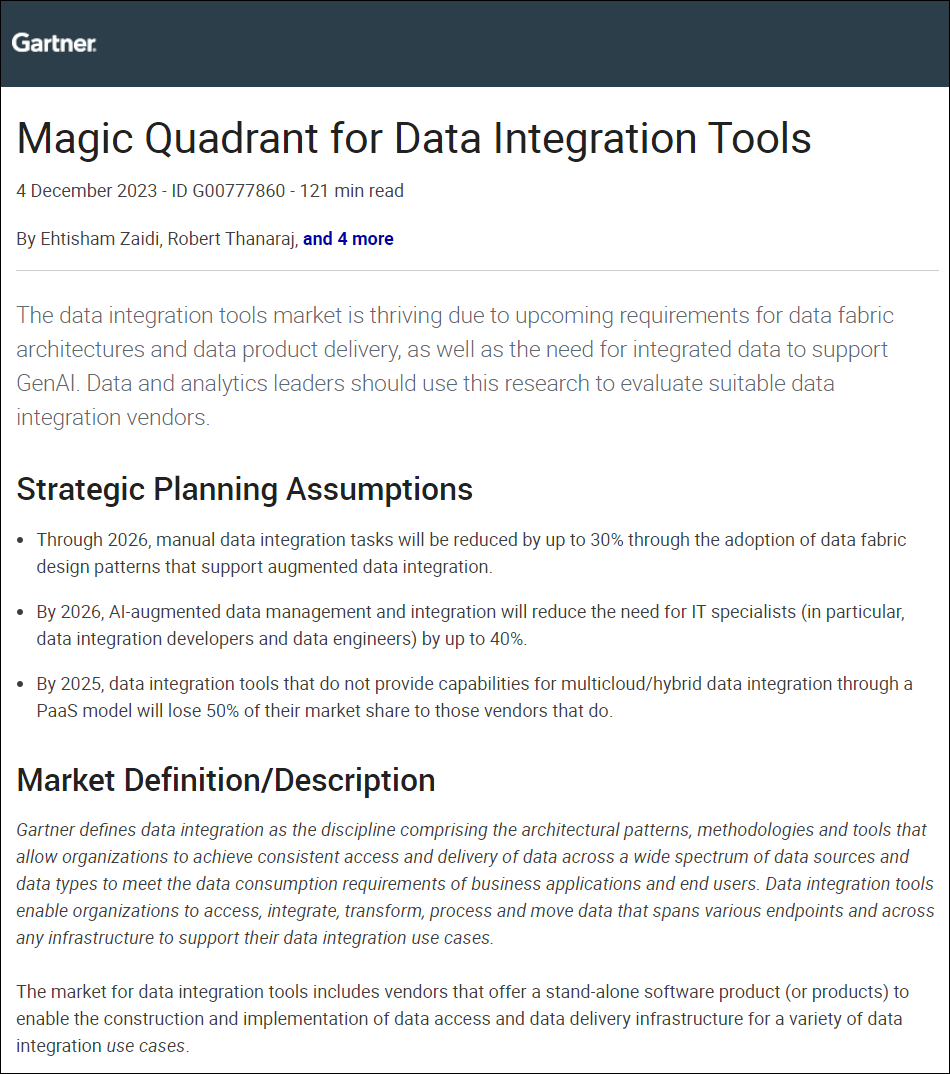The height and width of the screenshot is (1074, 950).
Task: Click the 'Strategic Planning Assumptions' heading
Action: (245, 489)
